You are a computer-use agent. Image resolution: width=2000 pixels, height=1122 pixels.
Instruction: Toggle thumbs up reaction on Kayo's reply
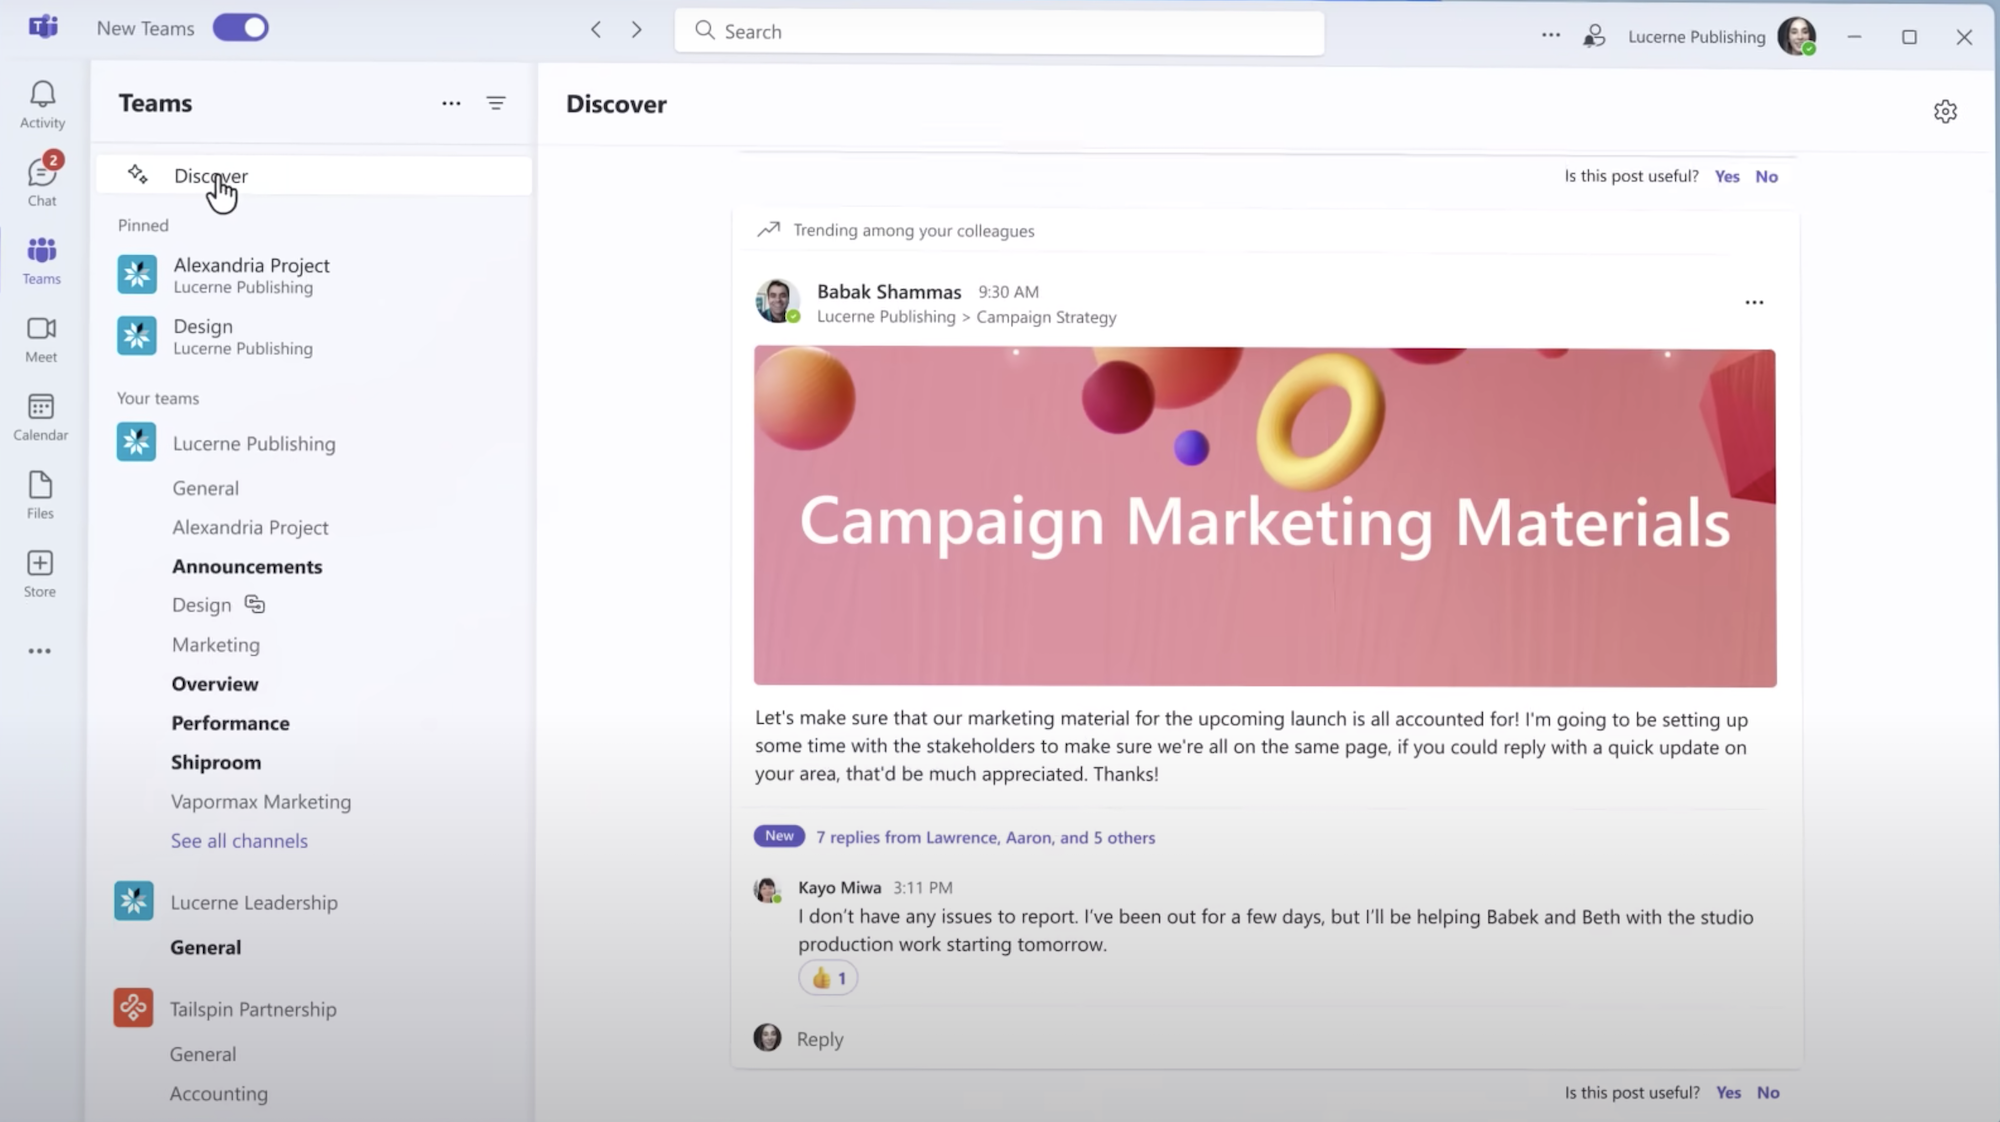828,978
